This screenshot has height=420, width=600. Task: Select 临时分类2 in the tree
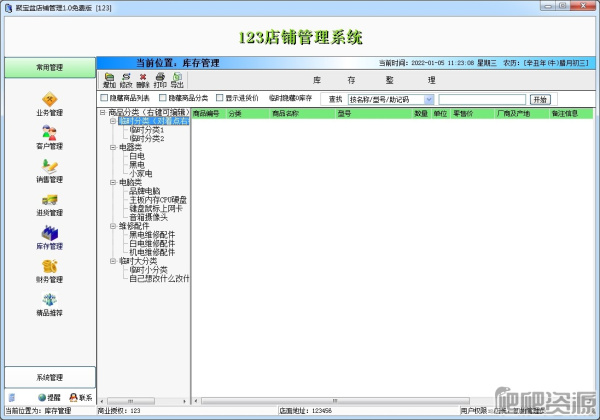tap(147, 138)
